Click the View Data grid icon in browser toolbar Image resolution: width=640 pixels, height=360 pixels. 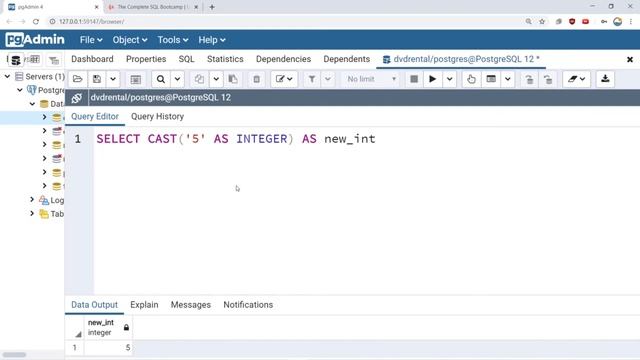coord(35,60)
